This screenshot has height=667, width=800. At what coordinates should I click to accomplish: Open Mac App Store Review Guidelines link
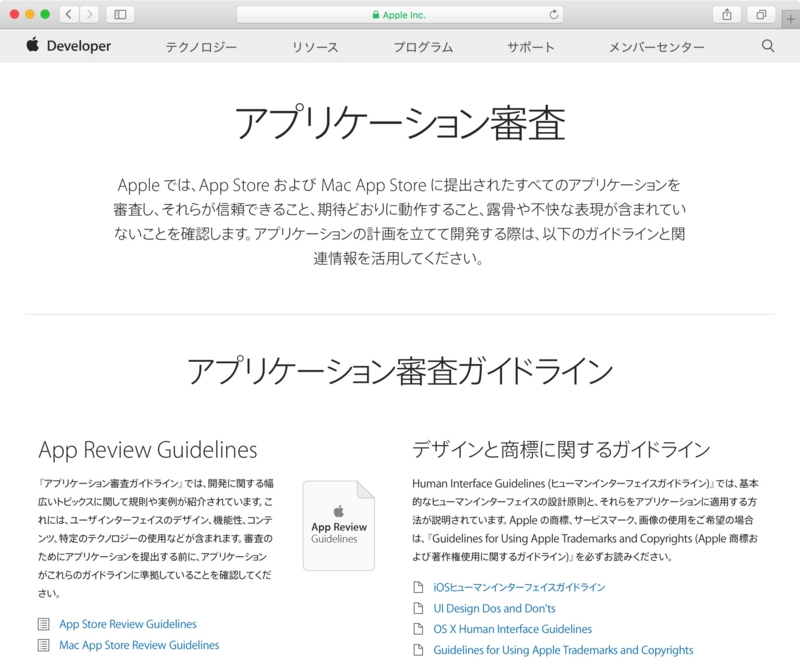139,645
